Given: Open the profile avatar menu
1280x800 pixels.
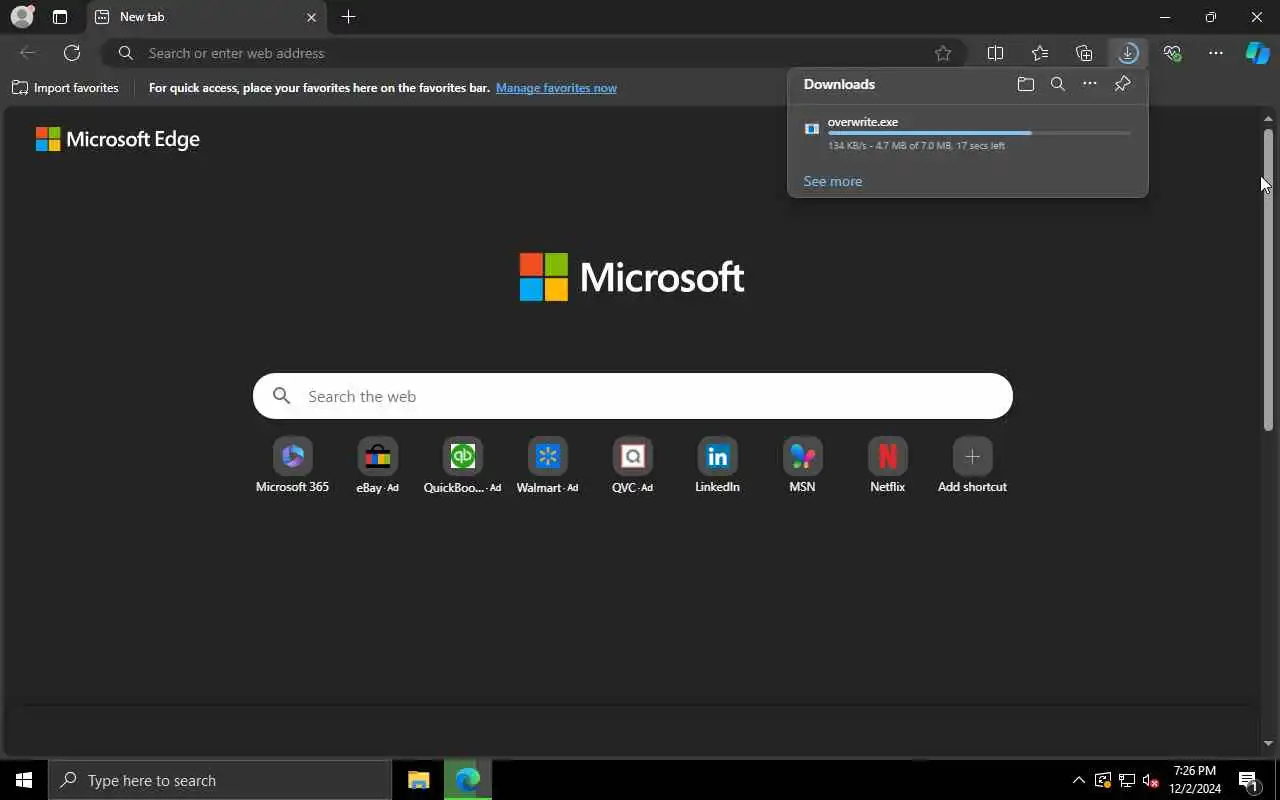Looking at the screenshot, I should point(22,17).
